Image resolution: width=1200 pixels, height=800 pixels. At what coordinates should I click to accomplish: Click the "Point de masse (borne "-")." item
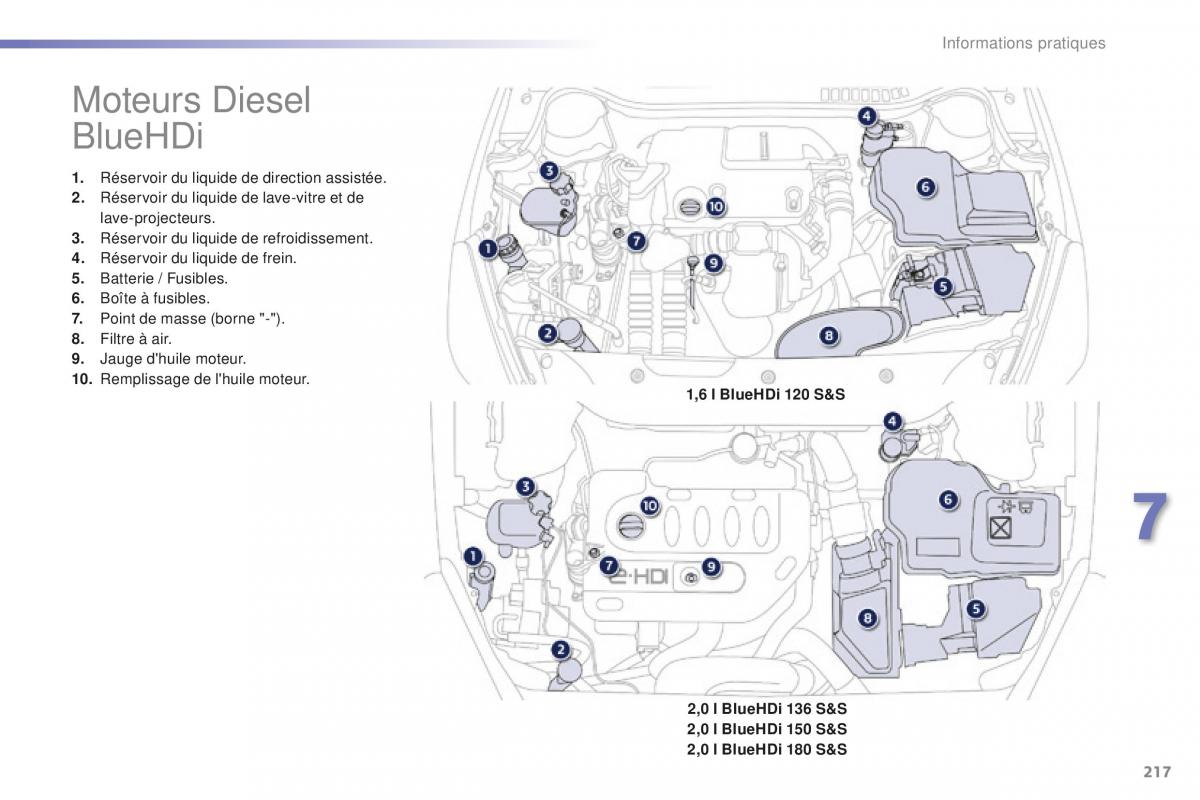(178, 318)
